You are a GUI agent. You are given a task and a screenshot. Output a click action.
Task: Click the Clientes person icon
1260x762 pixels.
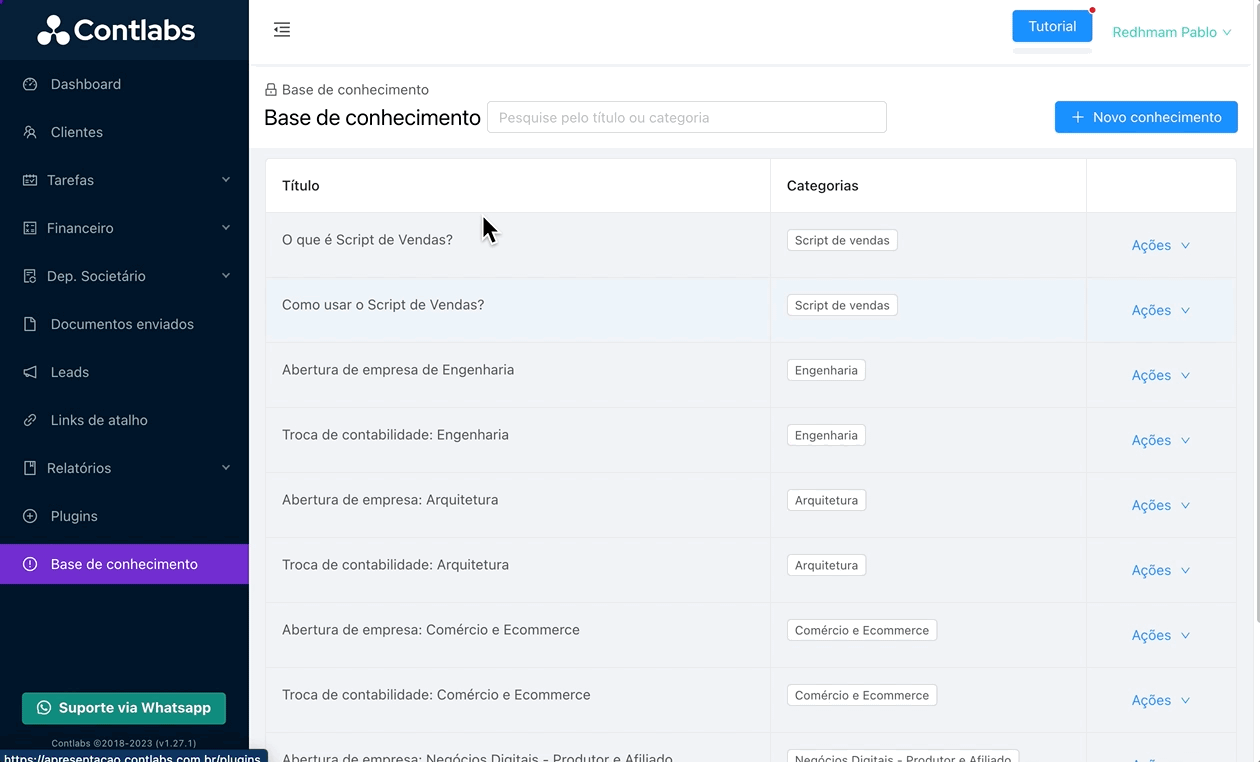coord(30,133)
